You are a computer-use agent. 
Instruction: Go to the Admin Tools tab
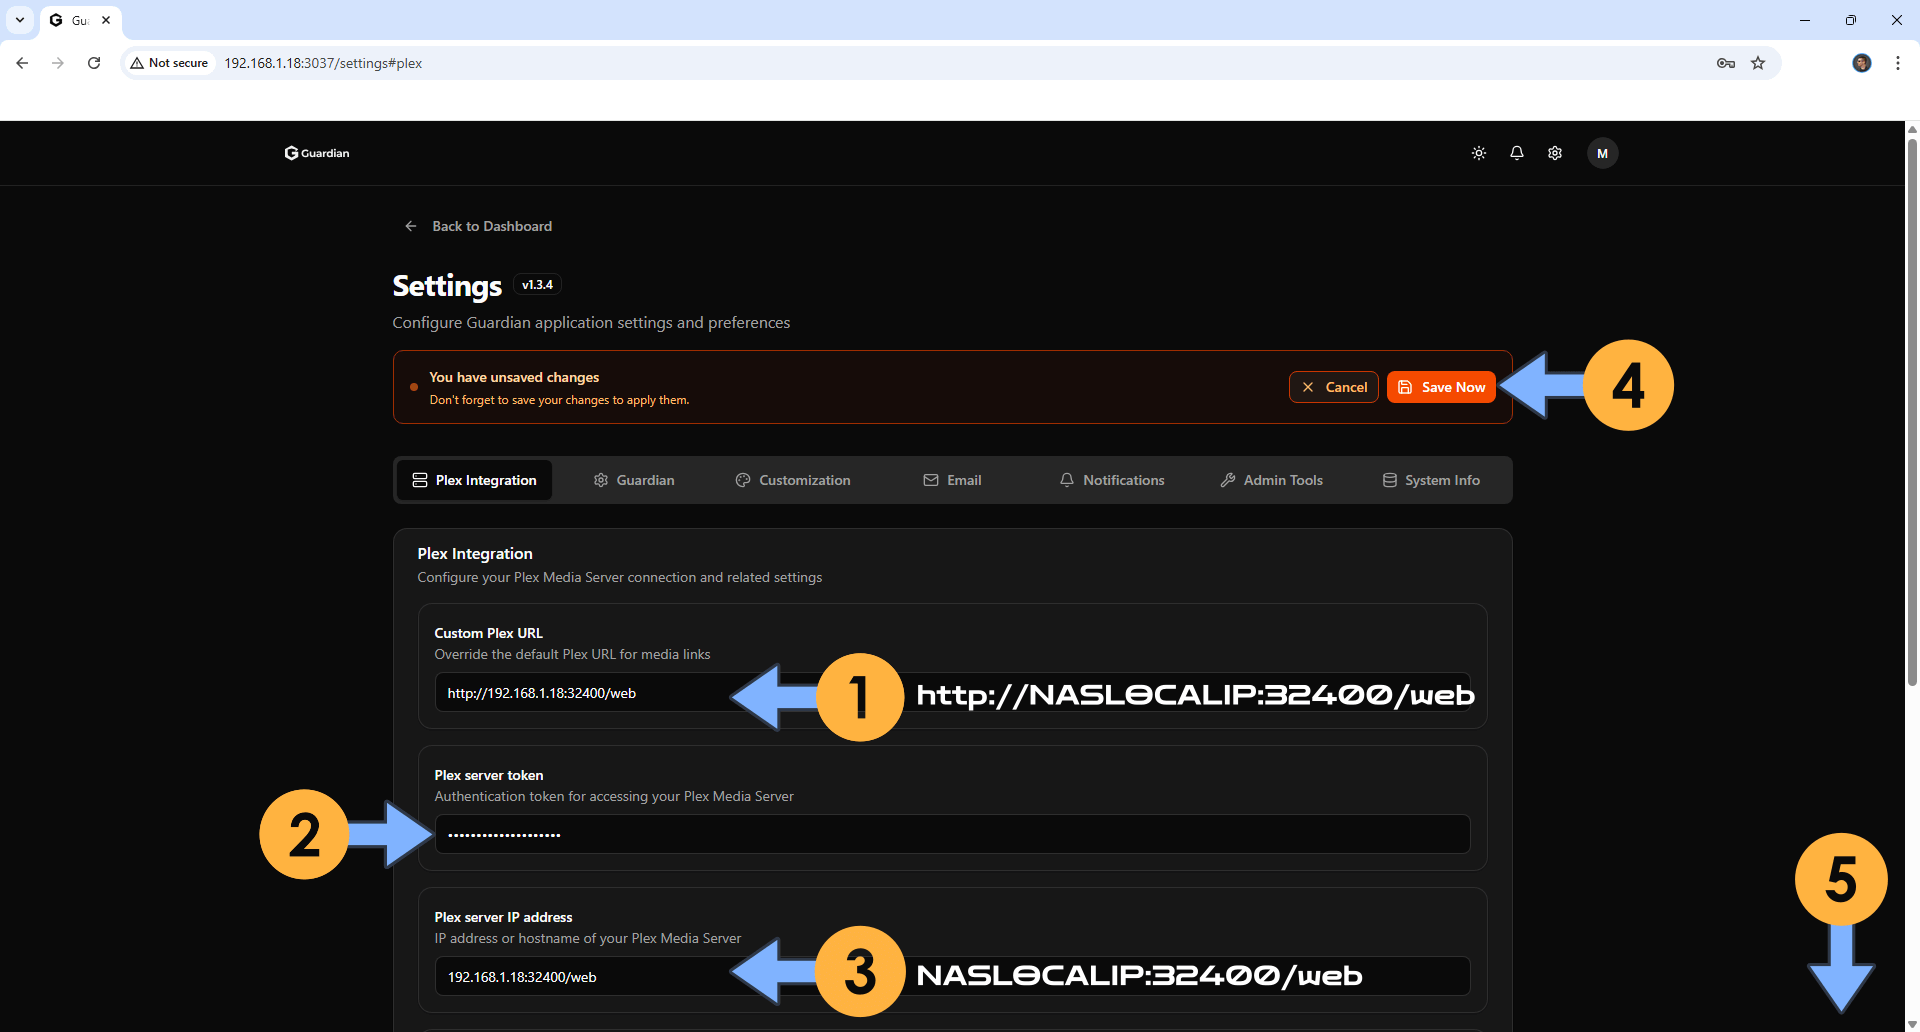click(x=1271, y=480)
